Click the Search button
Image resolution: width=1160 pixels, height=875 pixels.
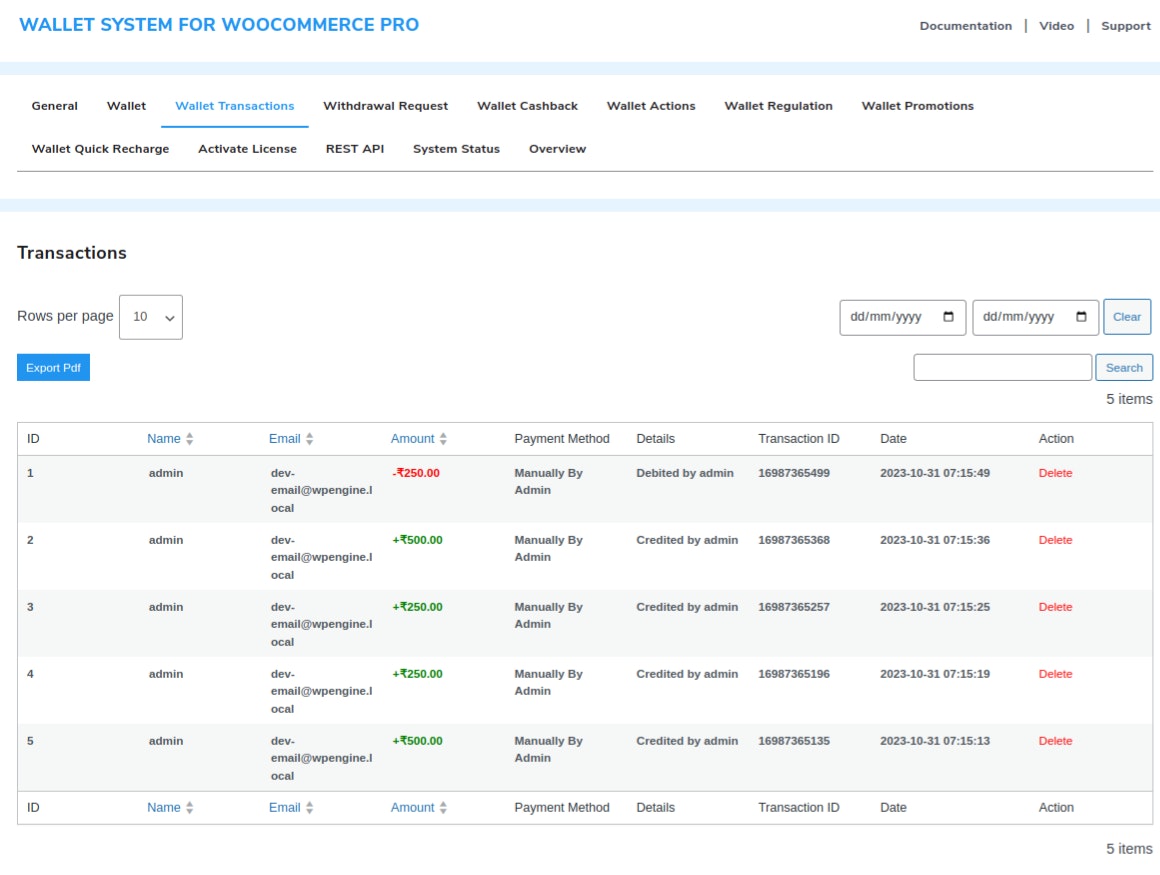(1124, 368)
